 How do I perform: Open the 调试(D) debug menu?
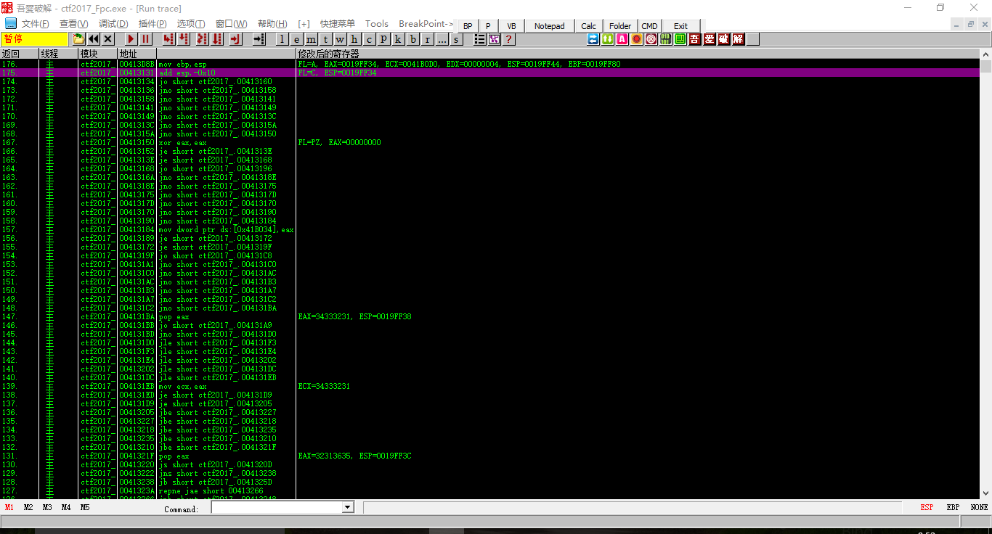click(x=113, y=23)
